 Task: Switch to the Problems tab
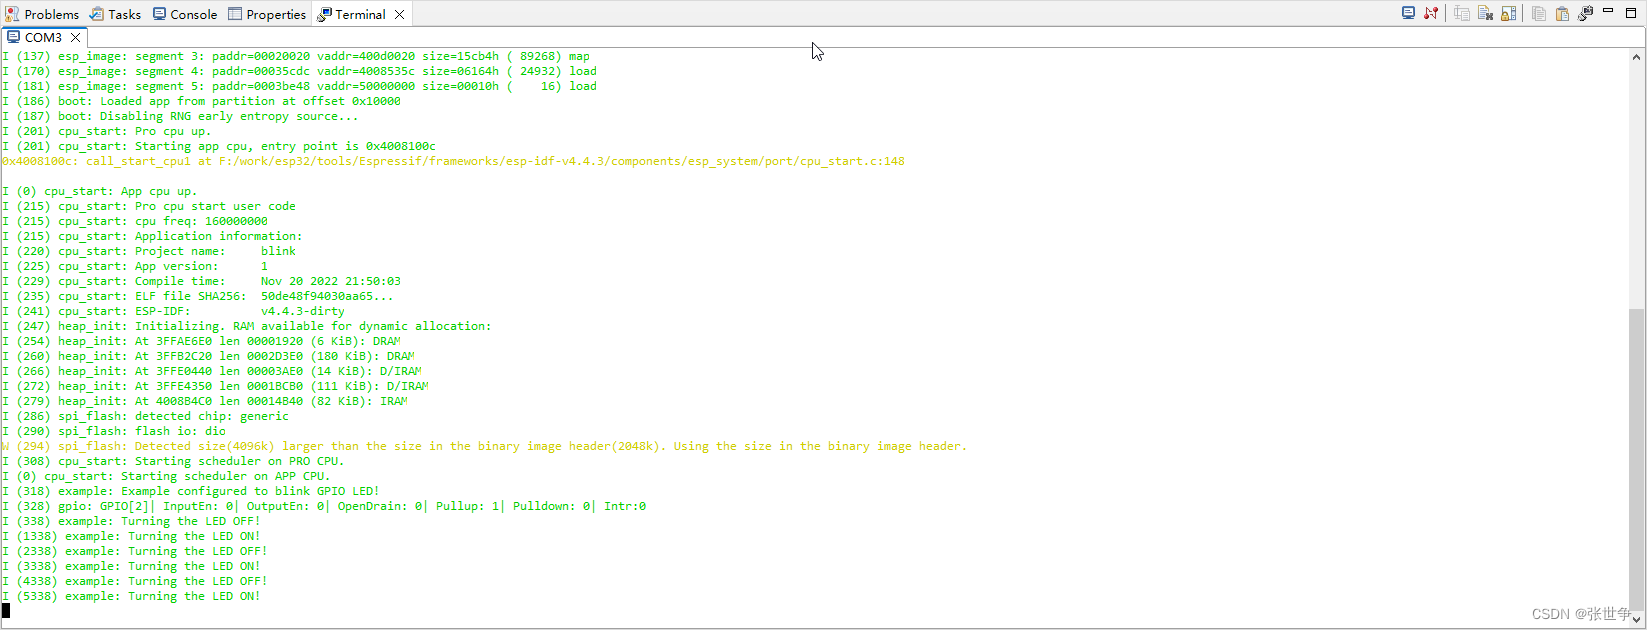(x=42, y=14)
